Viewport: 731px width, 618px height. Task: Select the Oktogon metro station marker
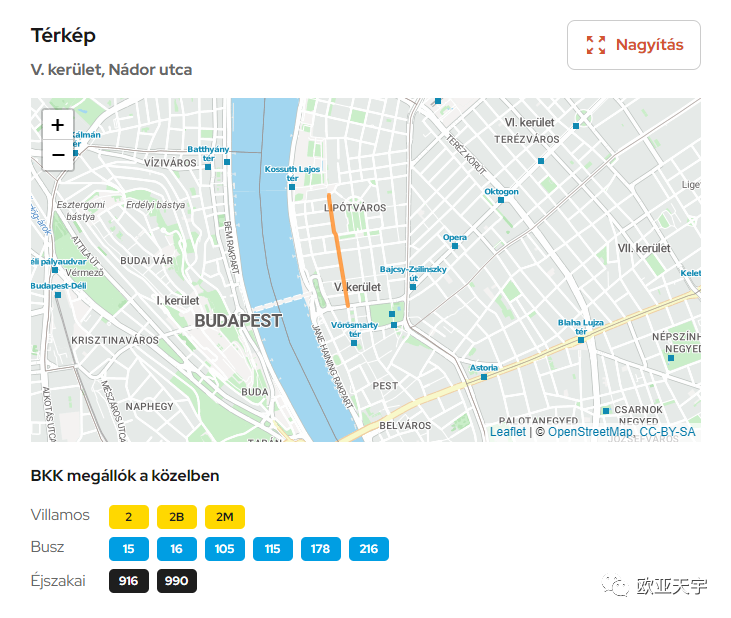pos(501,200)
